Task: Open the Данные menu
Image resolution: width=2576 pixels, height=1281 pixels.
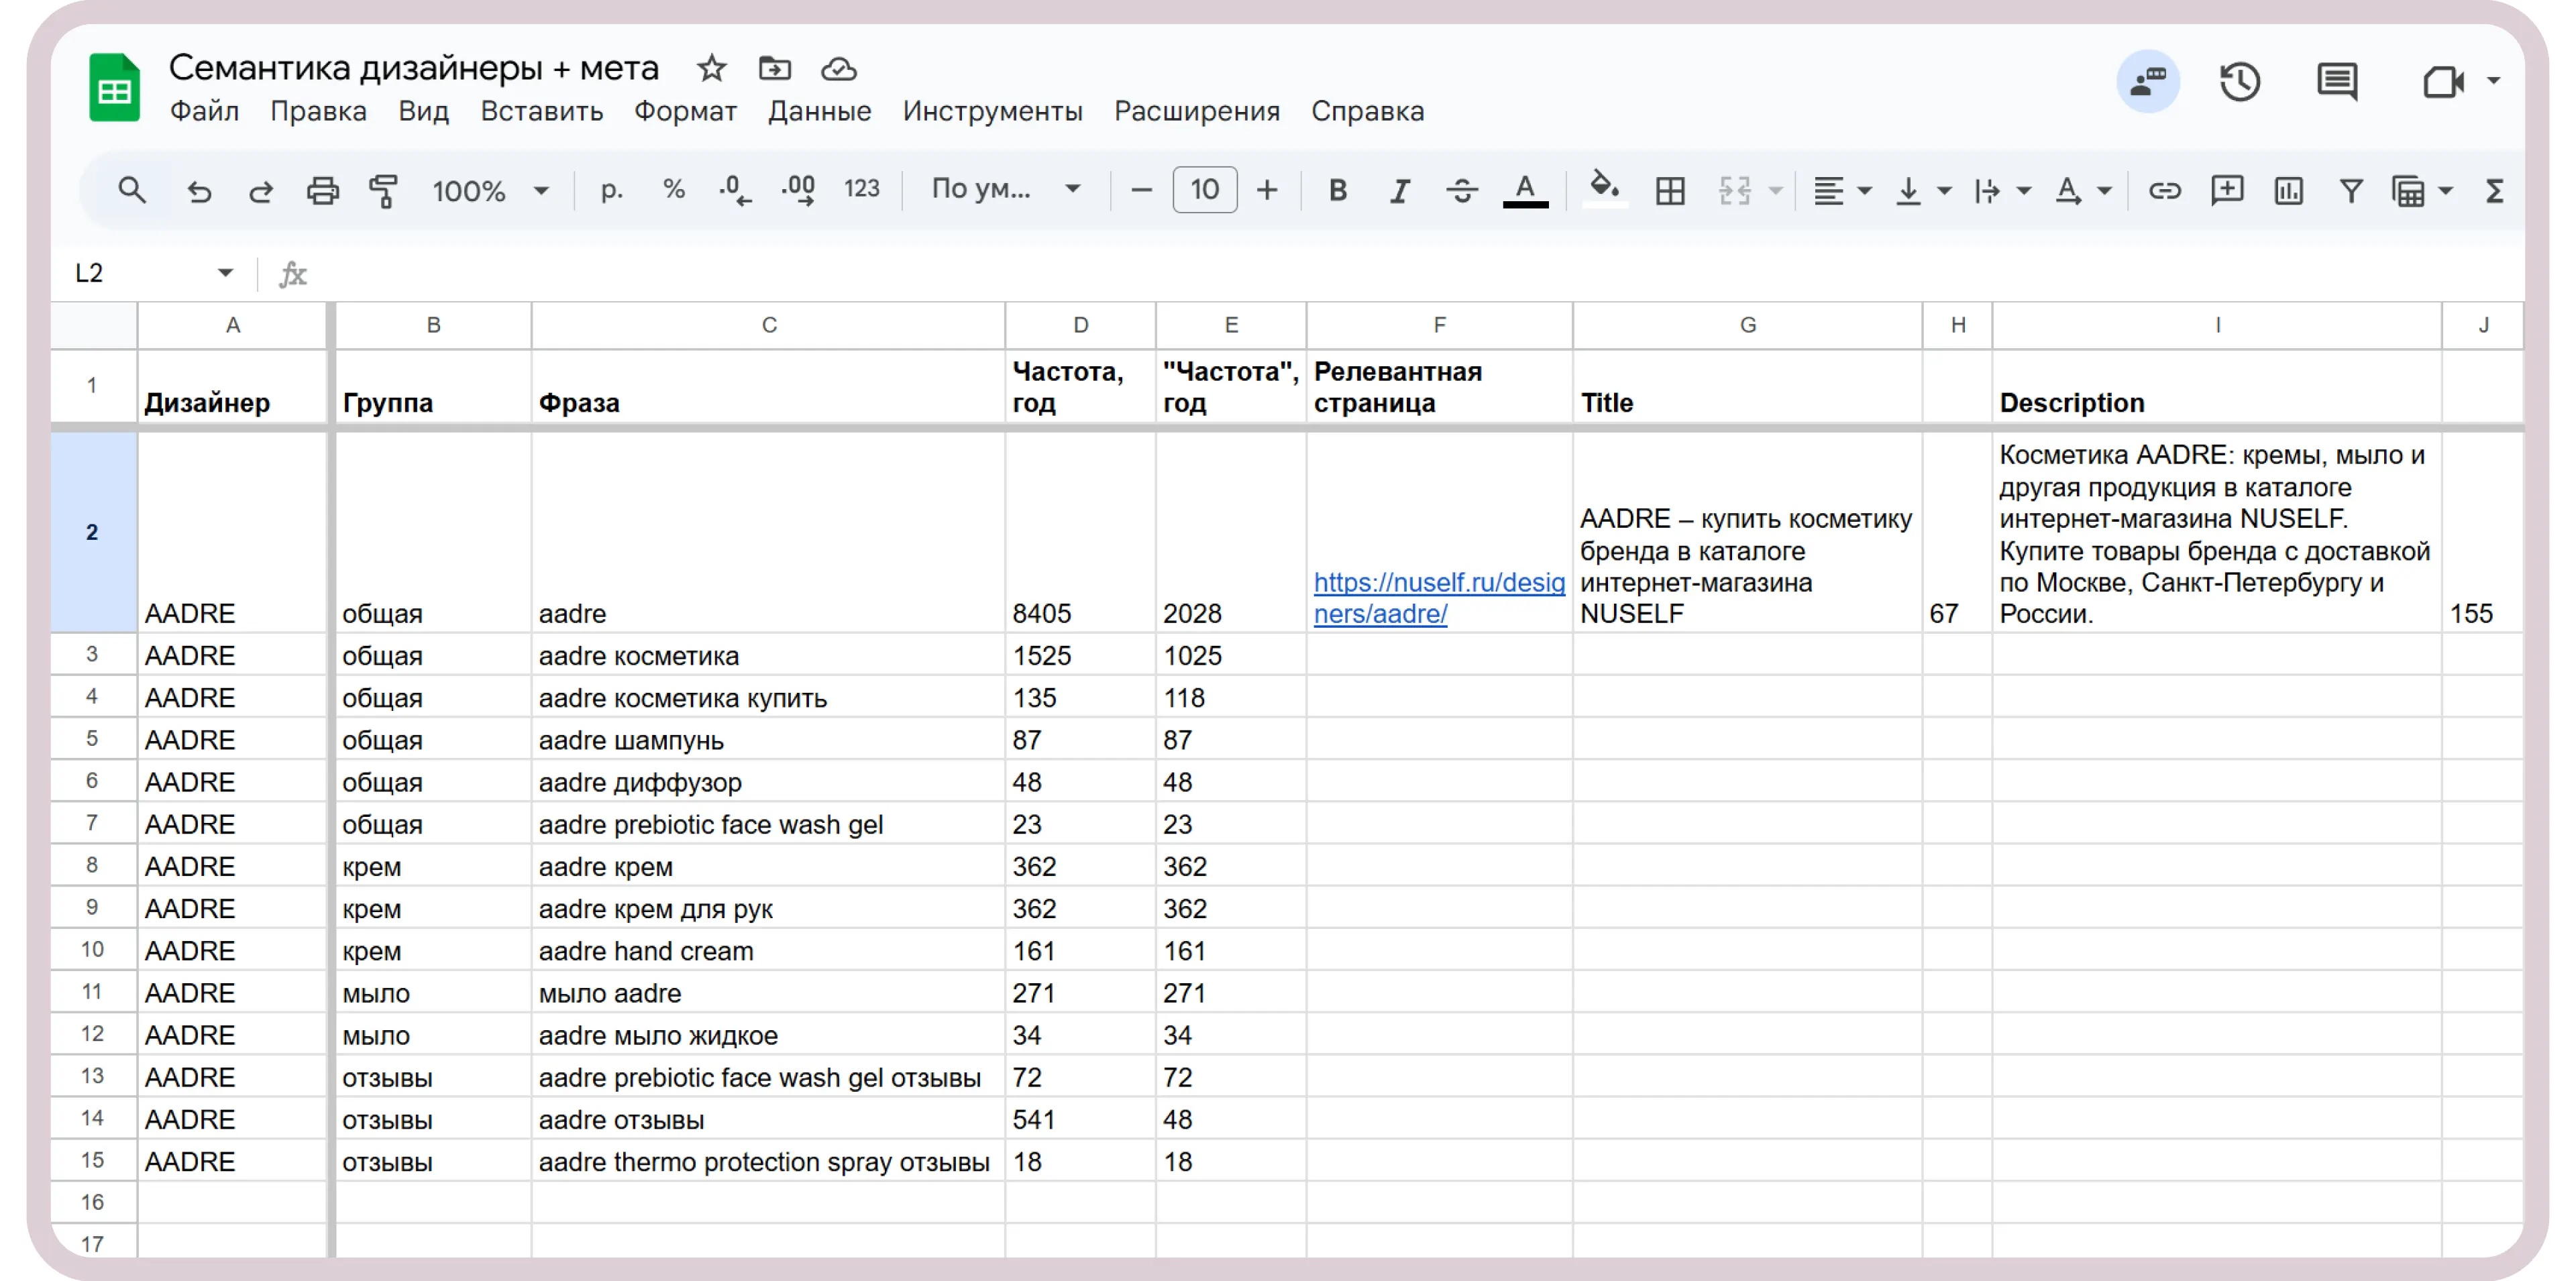Action: point(819,111)
